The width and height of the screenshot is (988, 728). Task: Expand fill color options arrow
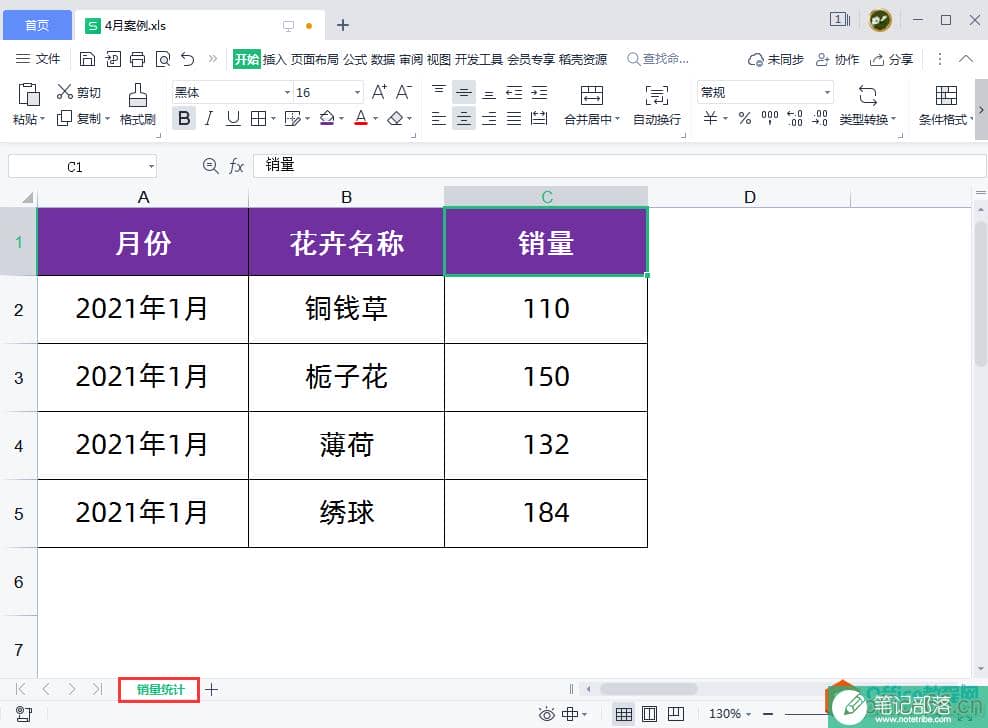(x=342, y=118)
